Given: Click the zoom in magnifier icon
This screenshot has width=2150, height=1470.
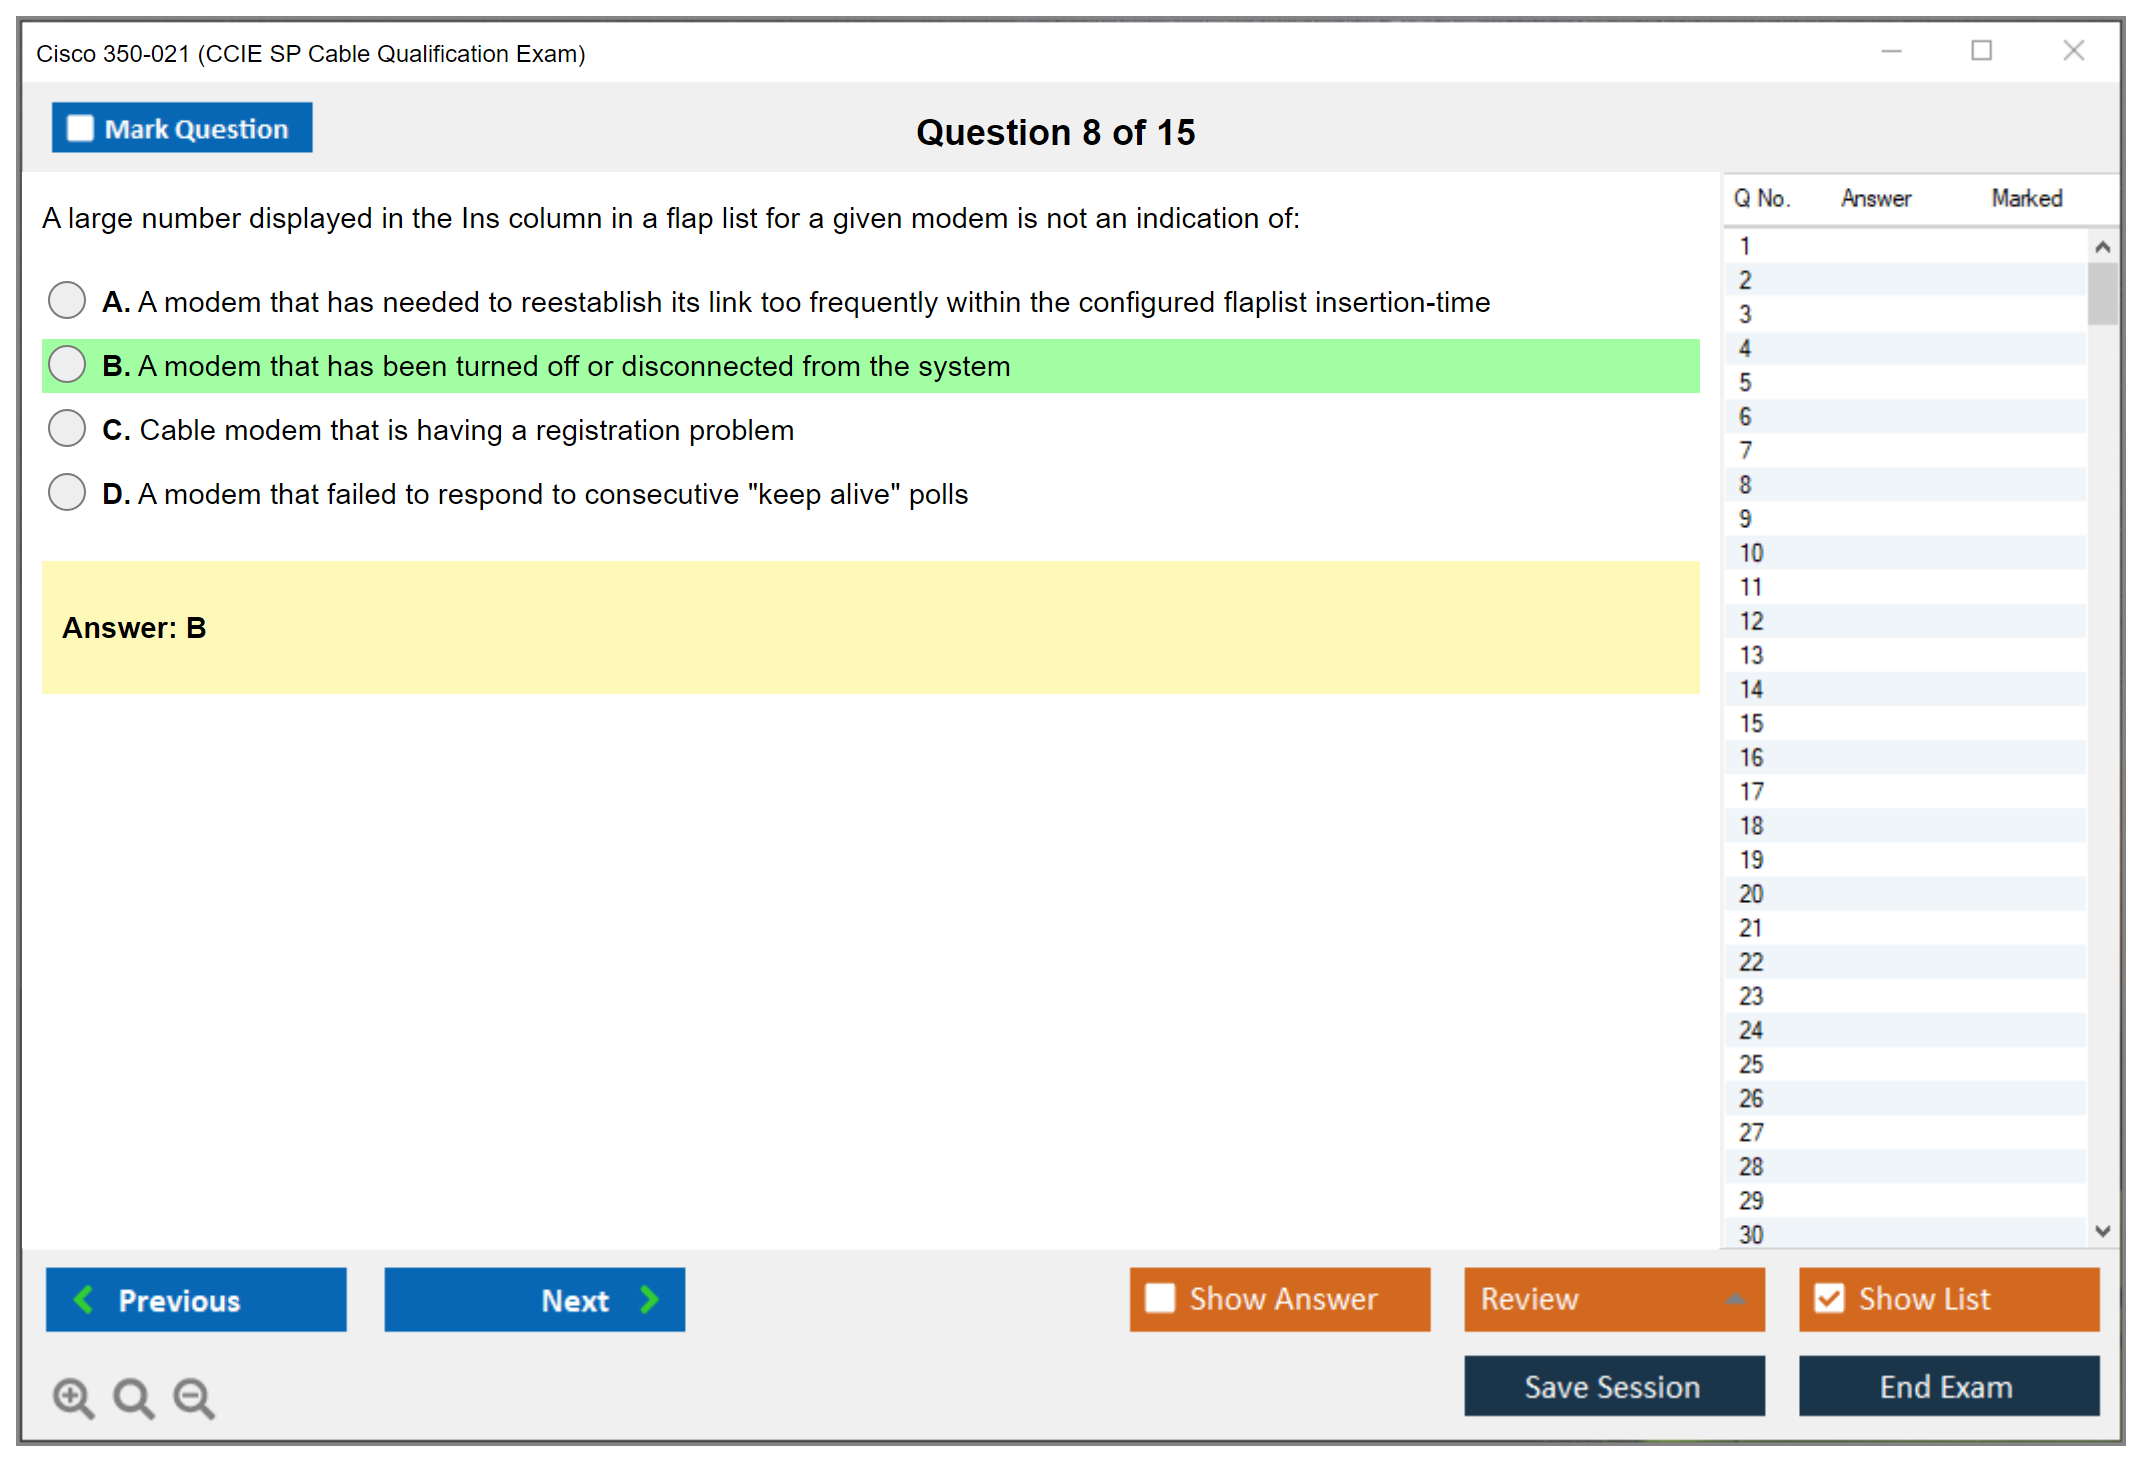Looking at the screenshot, I should (x=73, y=1397).
